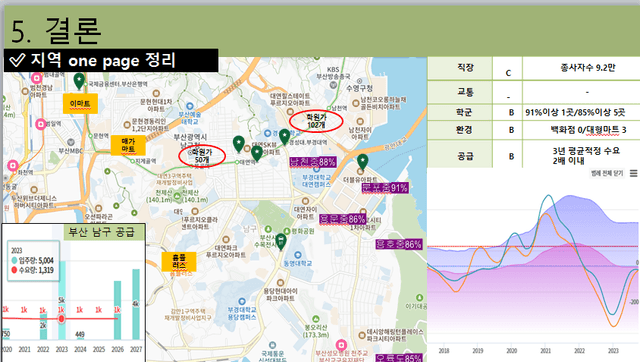Click the 2018 label on trend chart axis

[444, 351]
